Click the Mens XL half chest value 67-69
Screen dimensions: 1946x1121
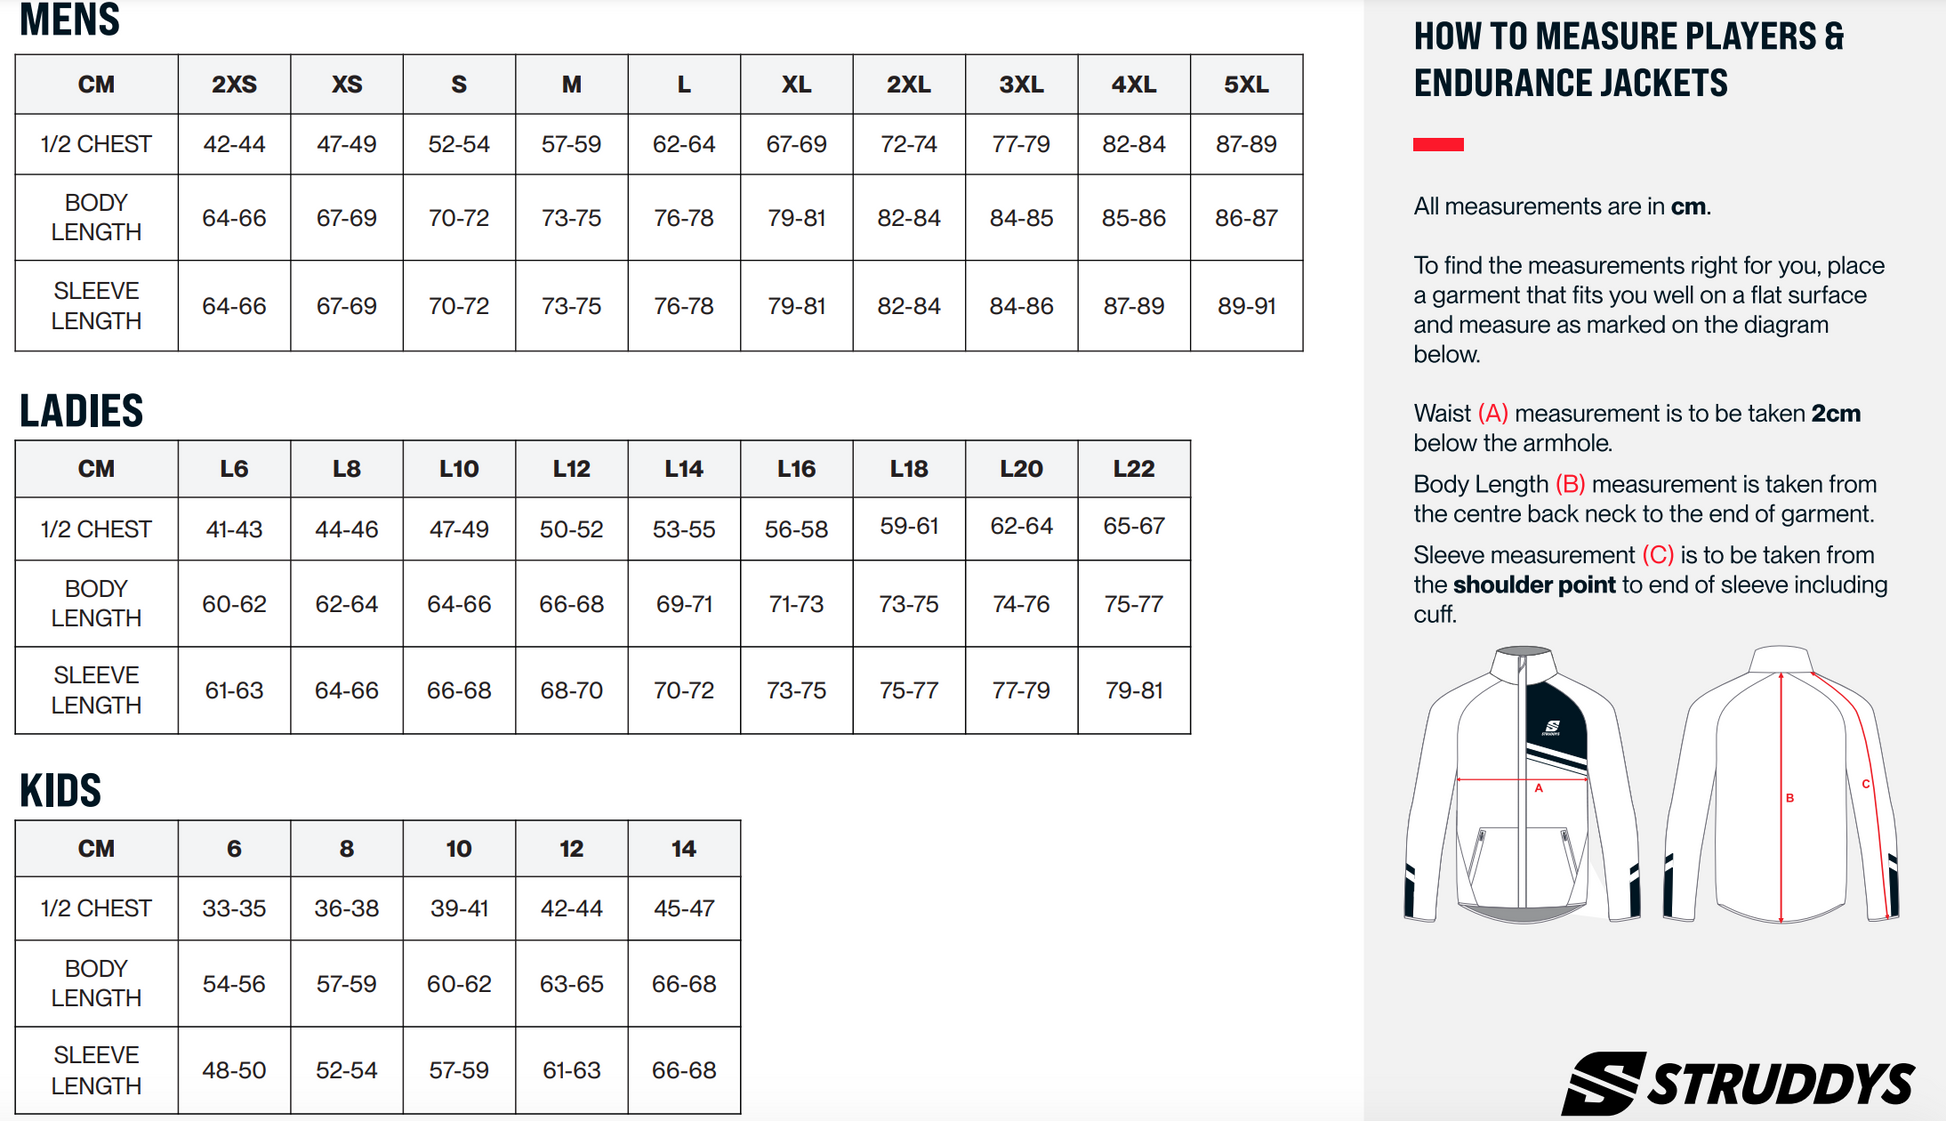(x=796, y=144)
